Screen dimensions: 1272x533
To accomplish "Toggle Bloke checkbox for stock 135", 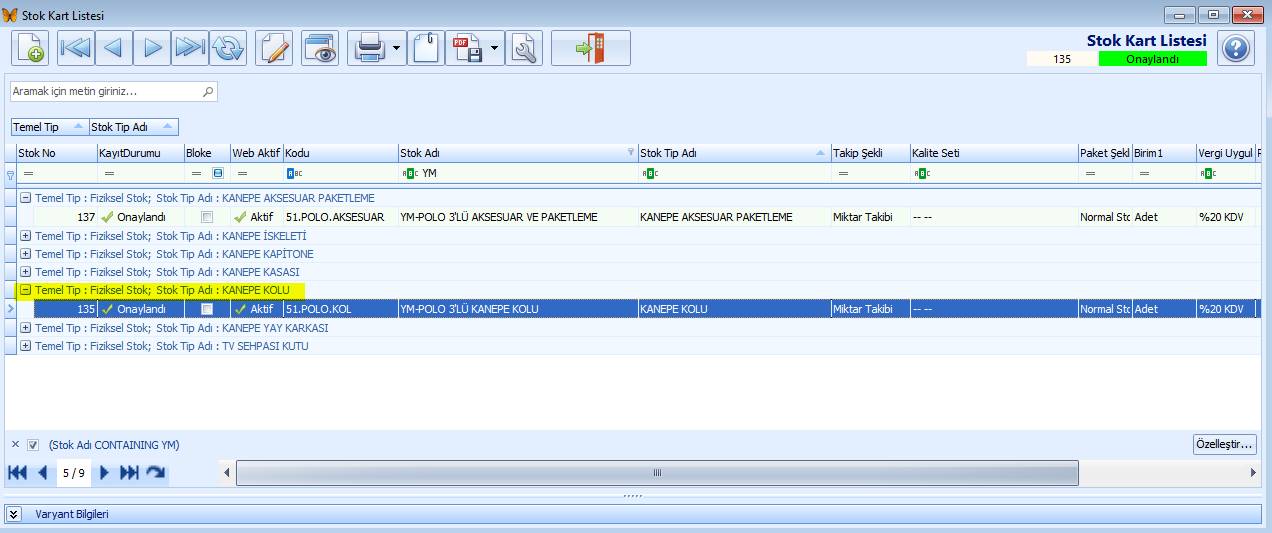I will pyautogui.click(x=207, y=309).
